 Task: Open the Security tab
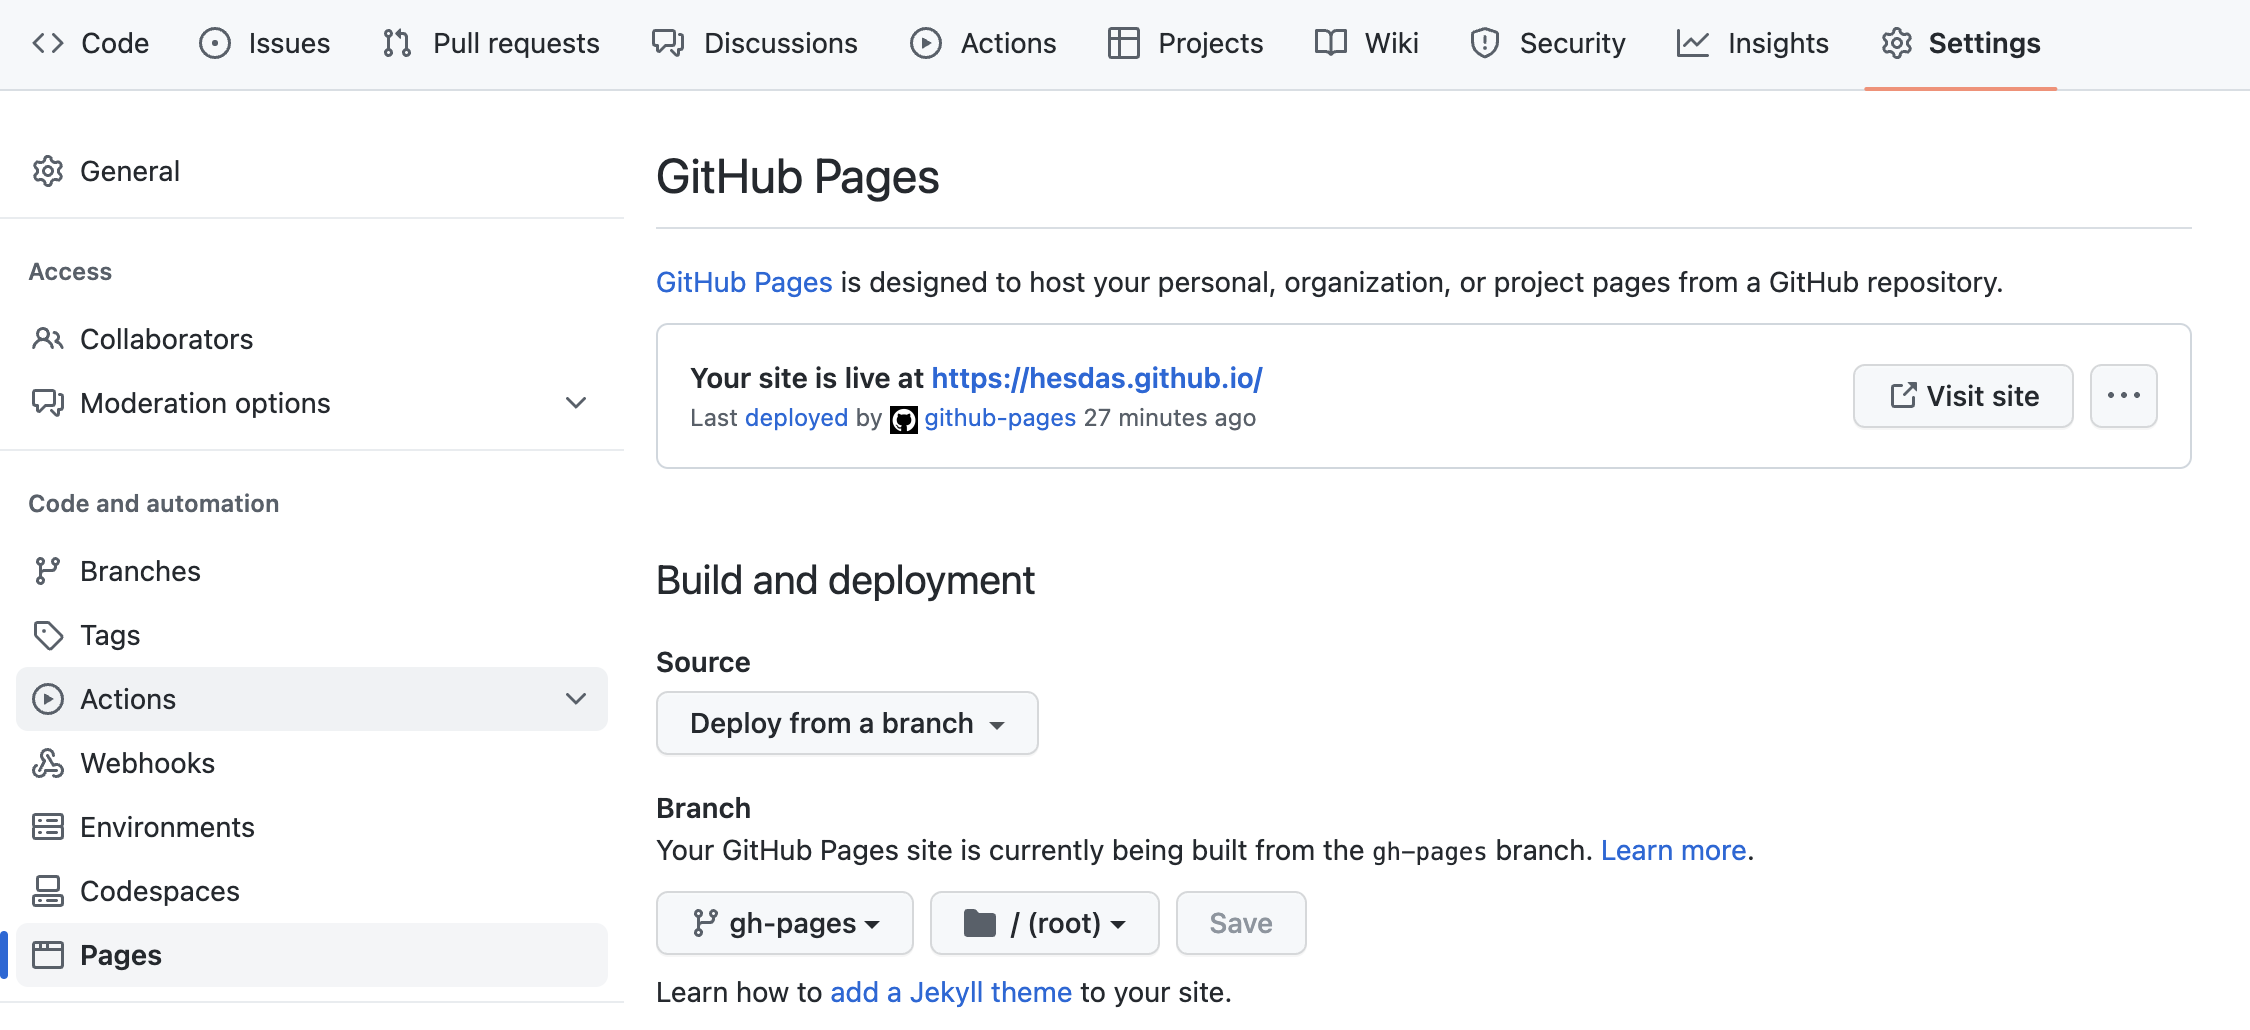pos(1547,43)
